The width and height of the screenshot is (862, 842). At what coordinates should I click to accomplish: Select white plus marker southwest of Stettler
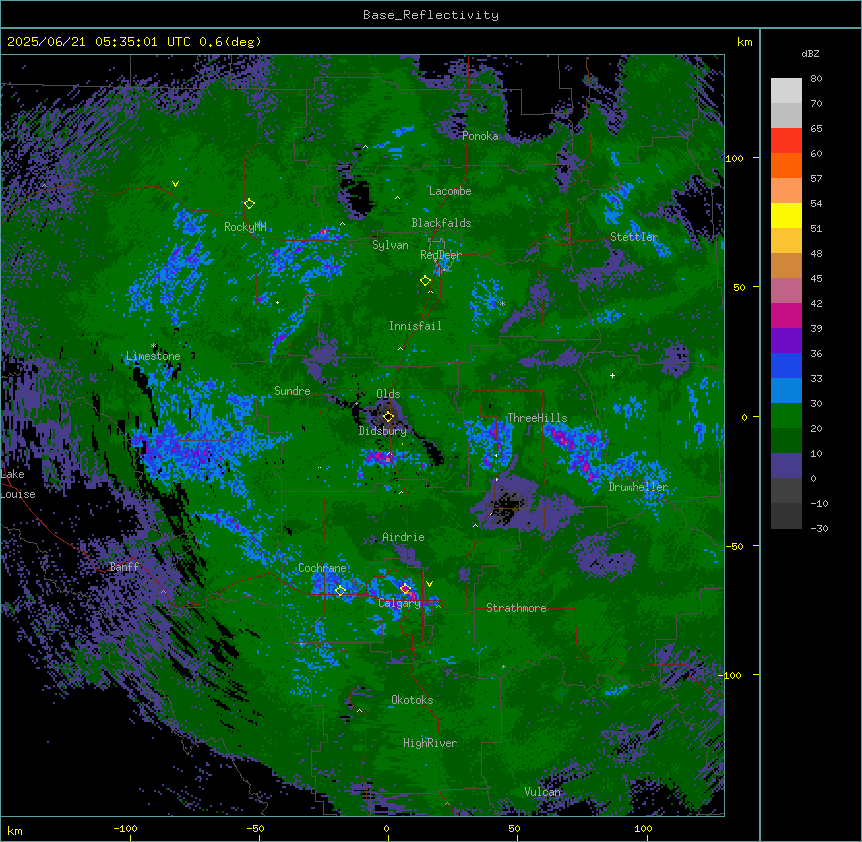click(612, 375)
